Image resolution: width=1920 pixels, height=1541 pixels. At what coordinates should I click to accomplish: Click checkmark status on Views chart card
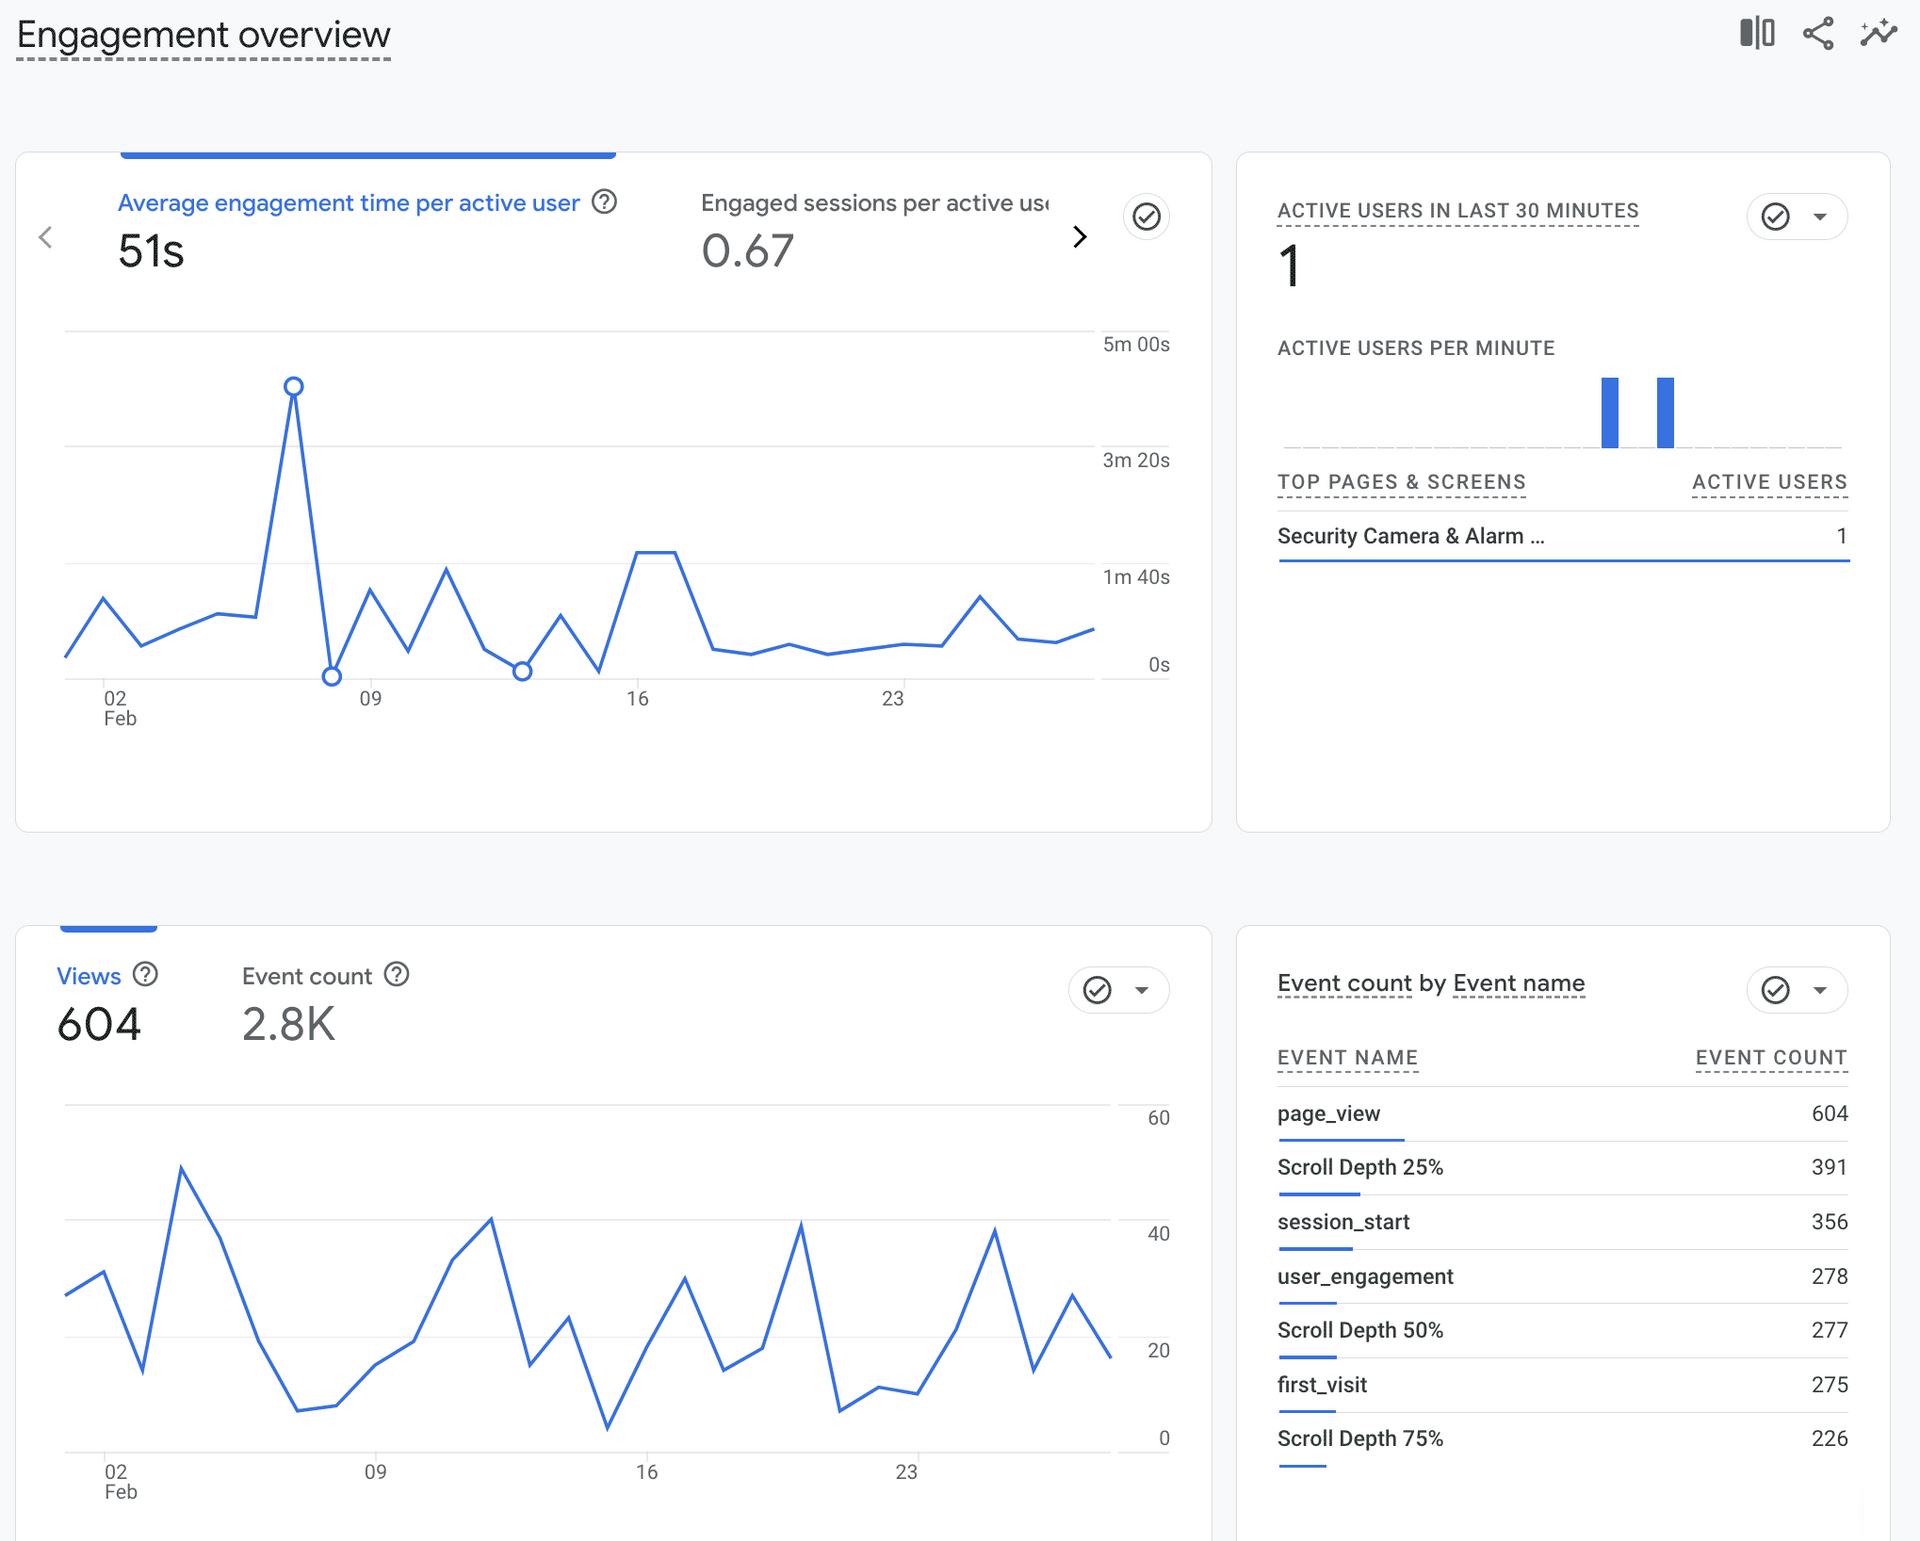click(1097, 990)
